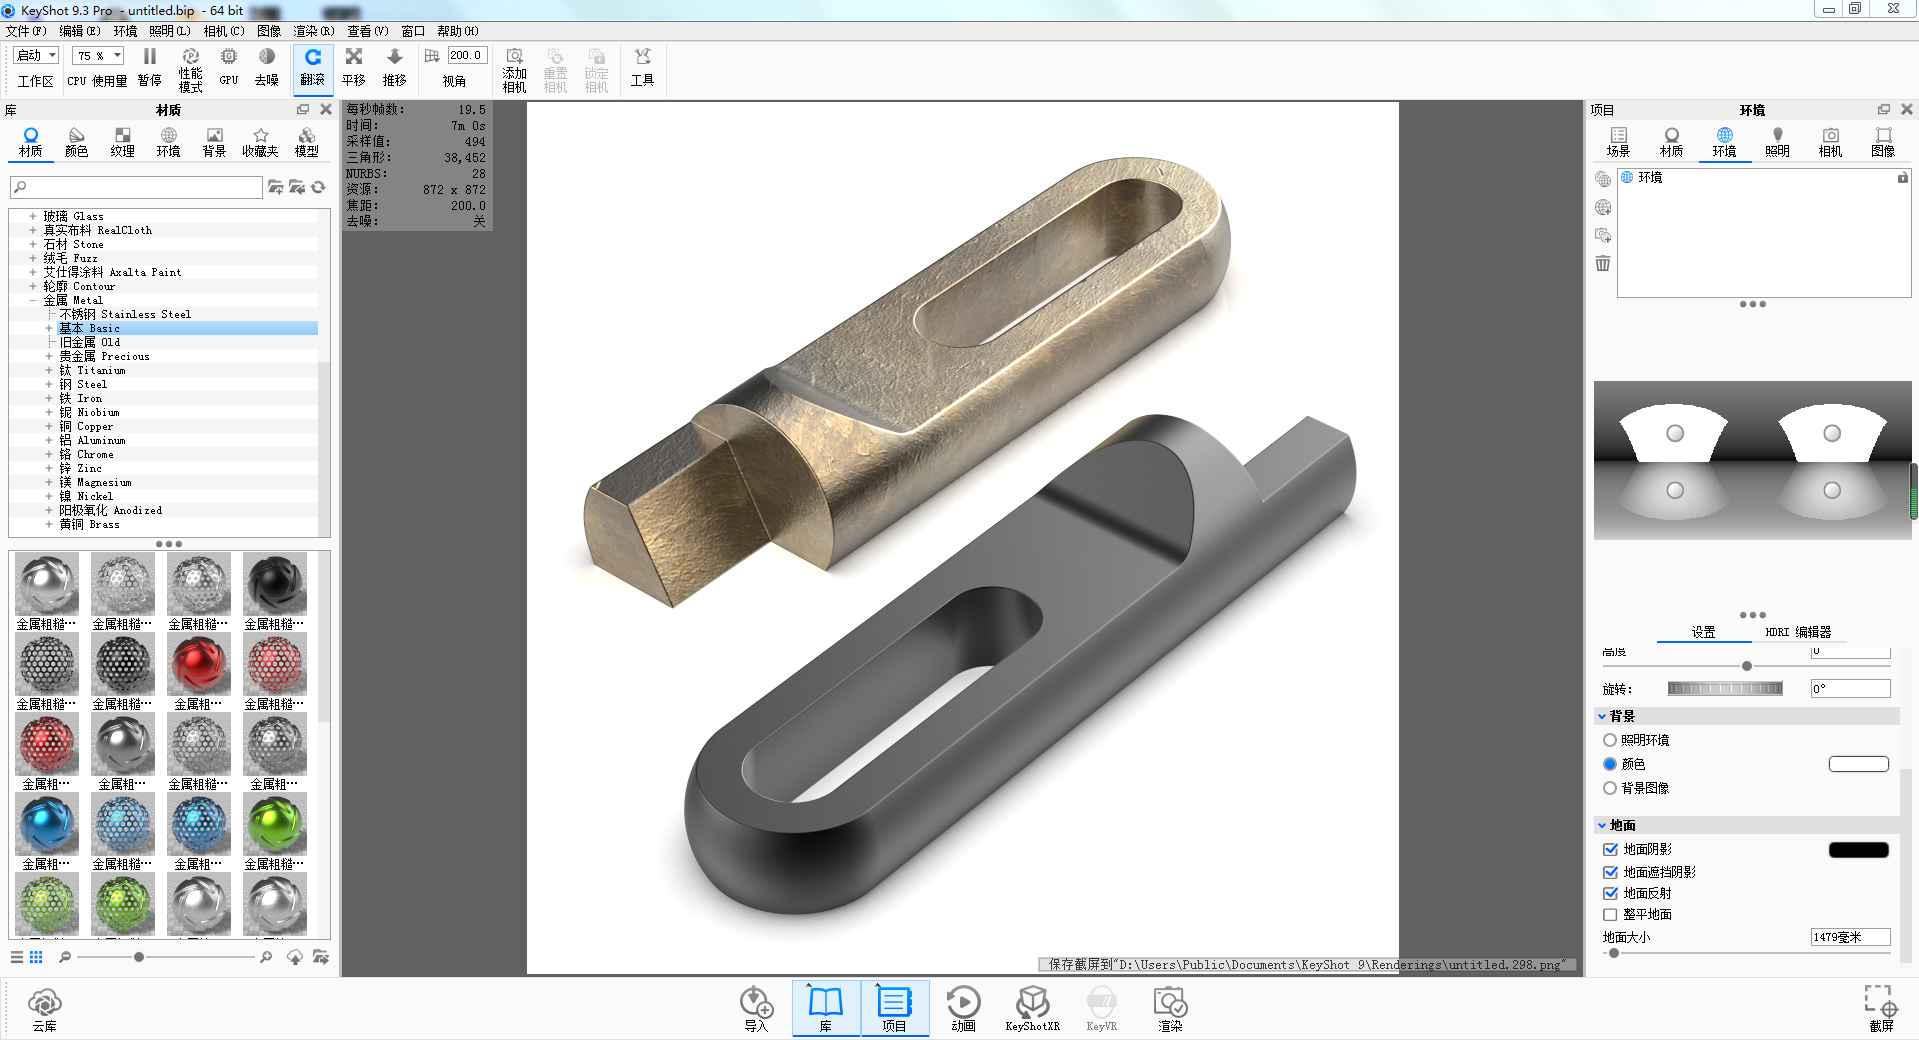Open the Lighting menu

click(x=169, y=31)
